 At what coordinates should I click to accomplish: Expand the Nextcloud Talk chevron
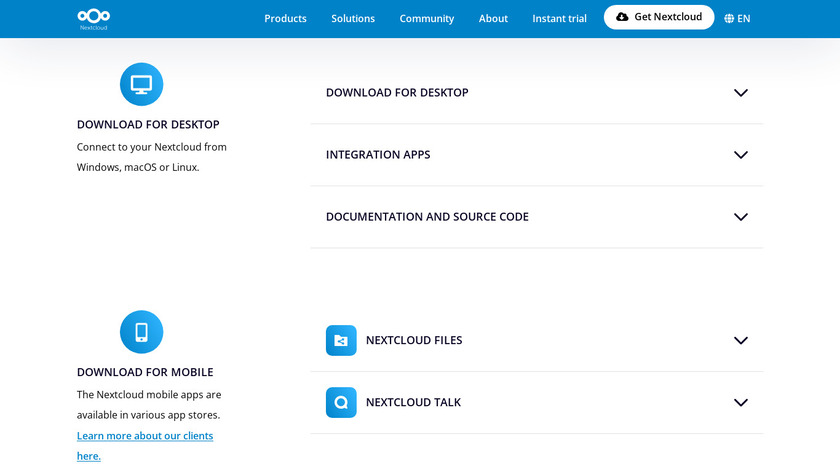tap(741, 402)
